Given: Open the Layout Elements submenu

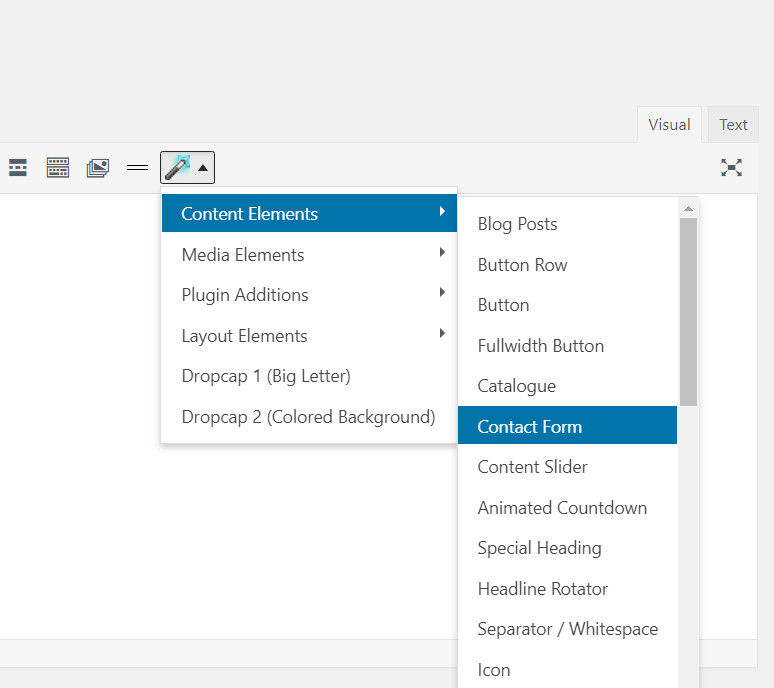Looking at the screenshot, I should tap(310, 336).
